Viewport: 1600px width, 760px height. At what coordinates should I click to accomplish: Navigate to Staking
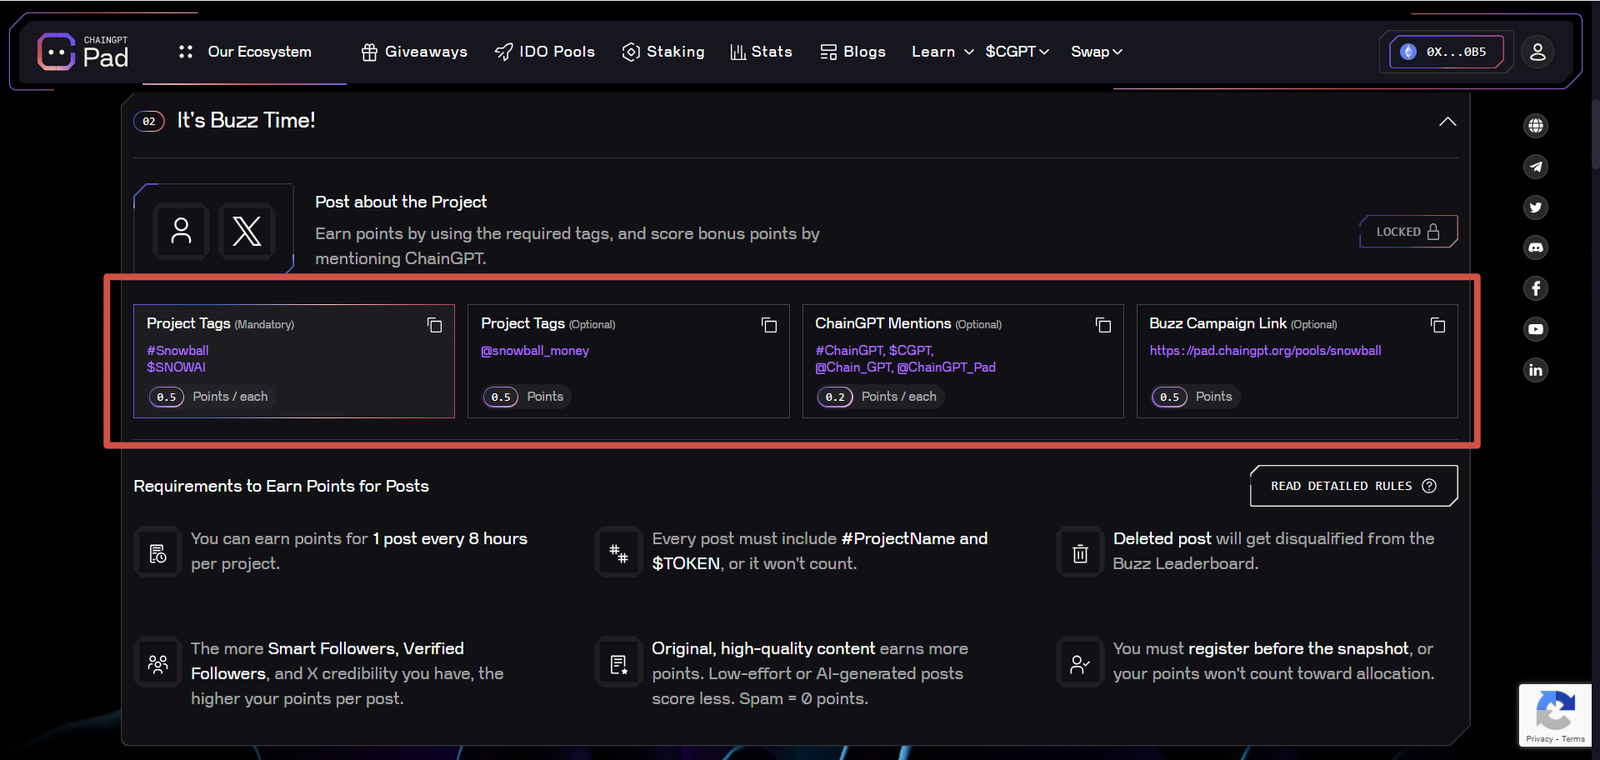click(663, 52)
